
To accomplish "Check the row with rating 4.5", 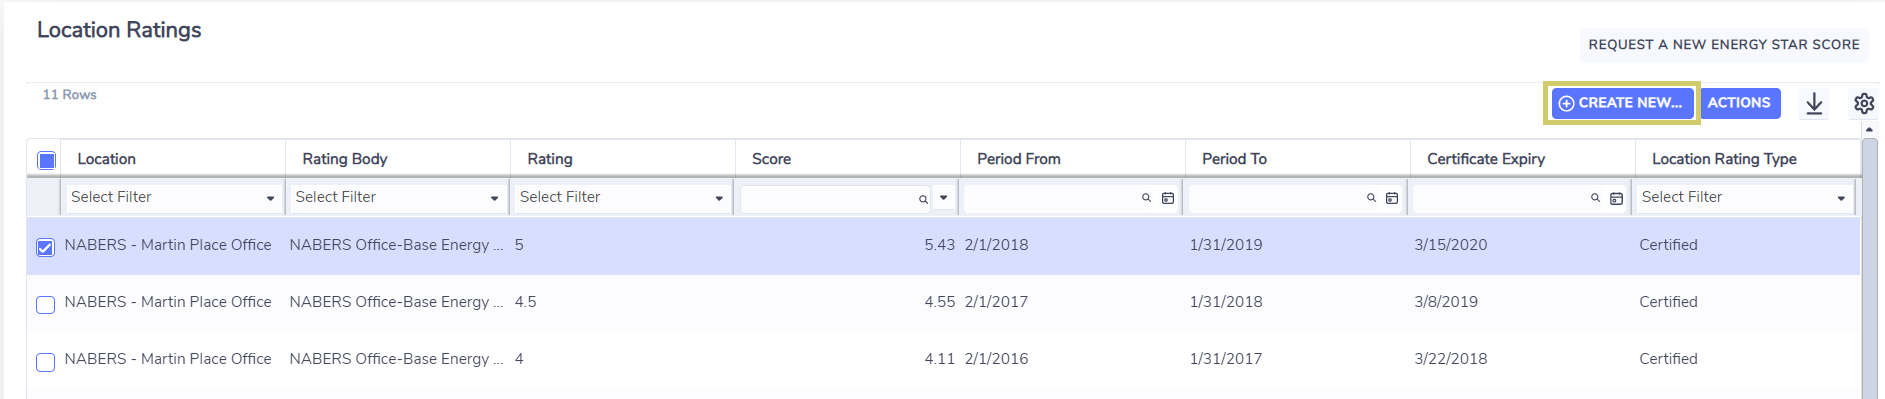I will pos(45,304).
